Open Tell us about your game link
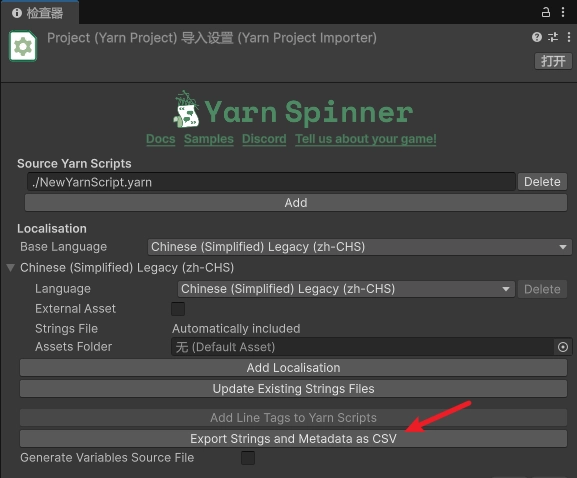Screen dimensions: 577x478 (366, 139)
